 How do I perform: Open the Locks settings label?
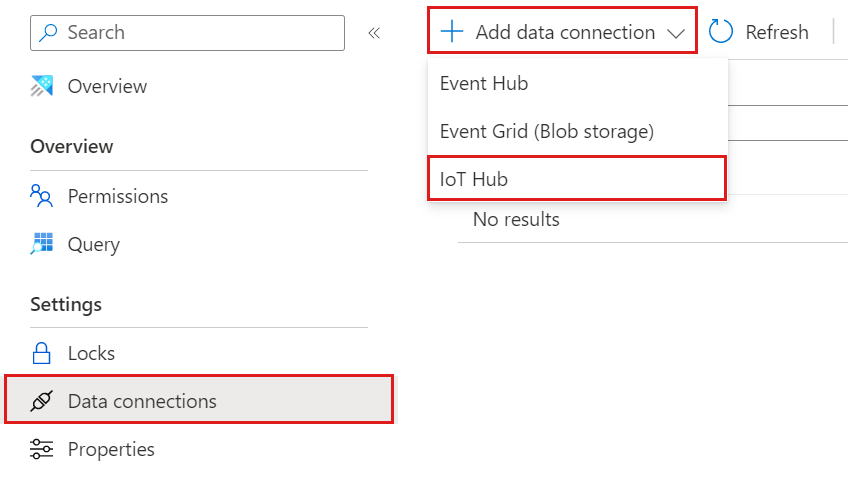pyautogui.click(x=91, y=353)
